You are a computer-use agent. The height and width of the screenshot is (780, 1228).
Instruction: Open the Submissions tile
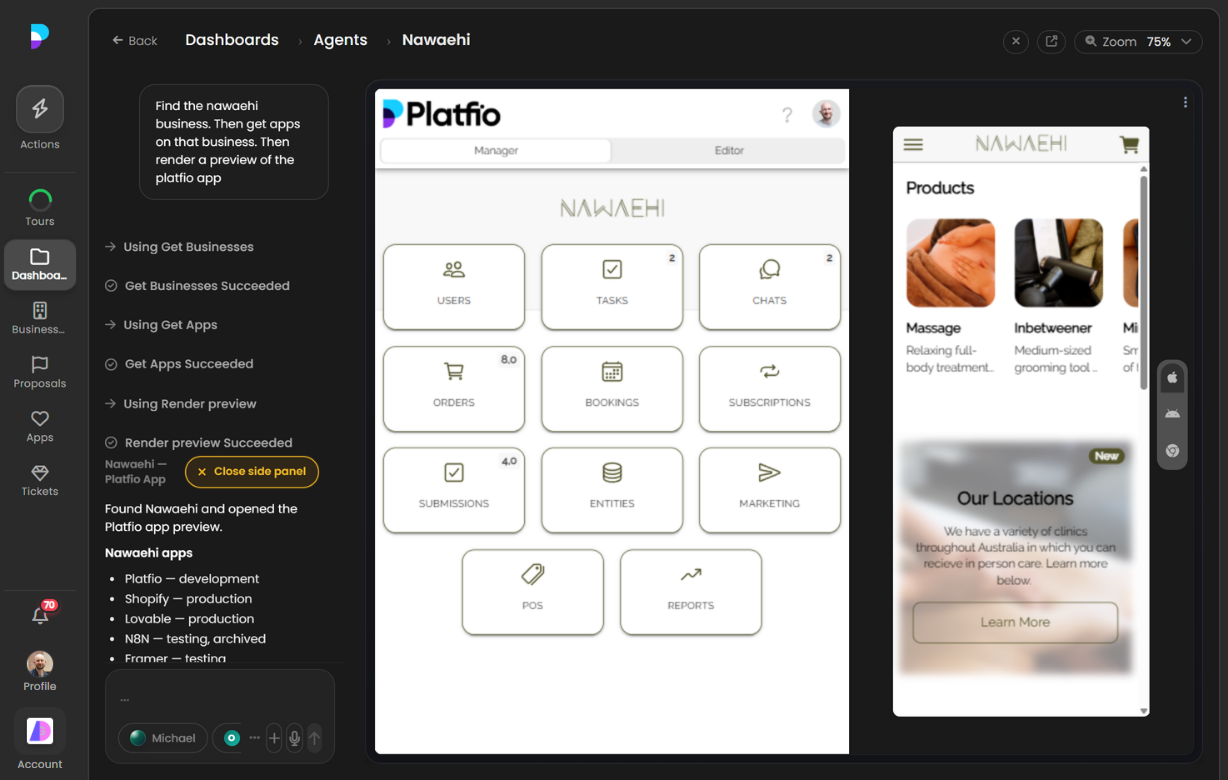pyautogui.click(x=454, y=489)
